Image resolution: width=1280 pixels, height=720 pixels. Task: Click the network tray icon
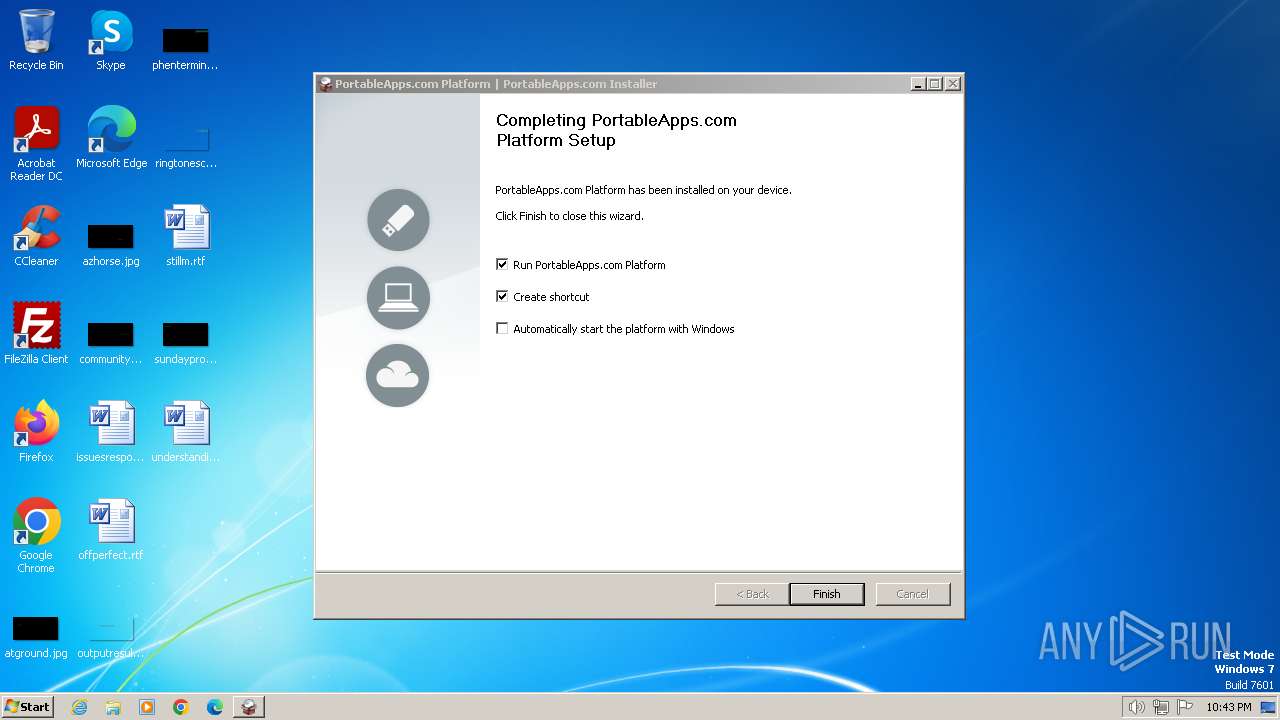[1161, 707]
